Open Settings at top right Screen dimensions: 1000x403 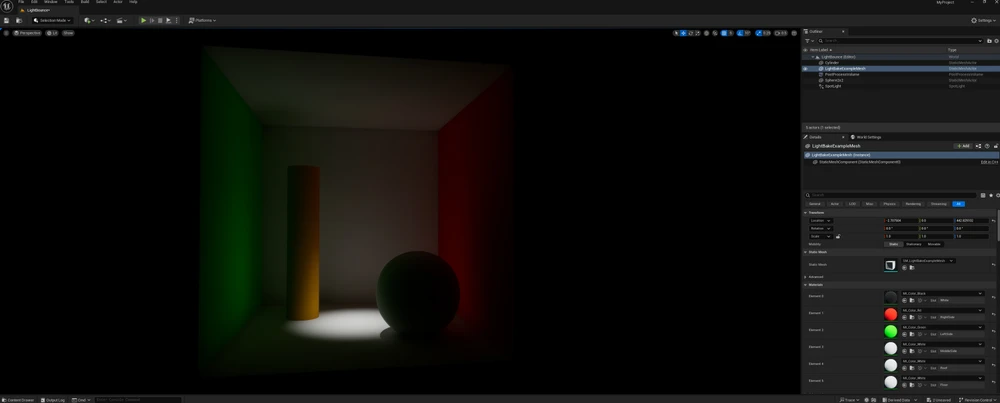click(x=983, y=20)
